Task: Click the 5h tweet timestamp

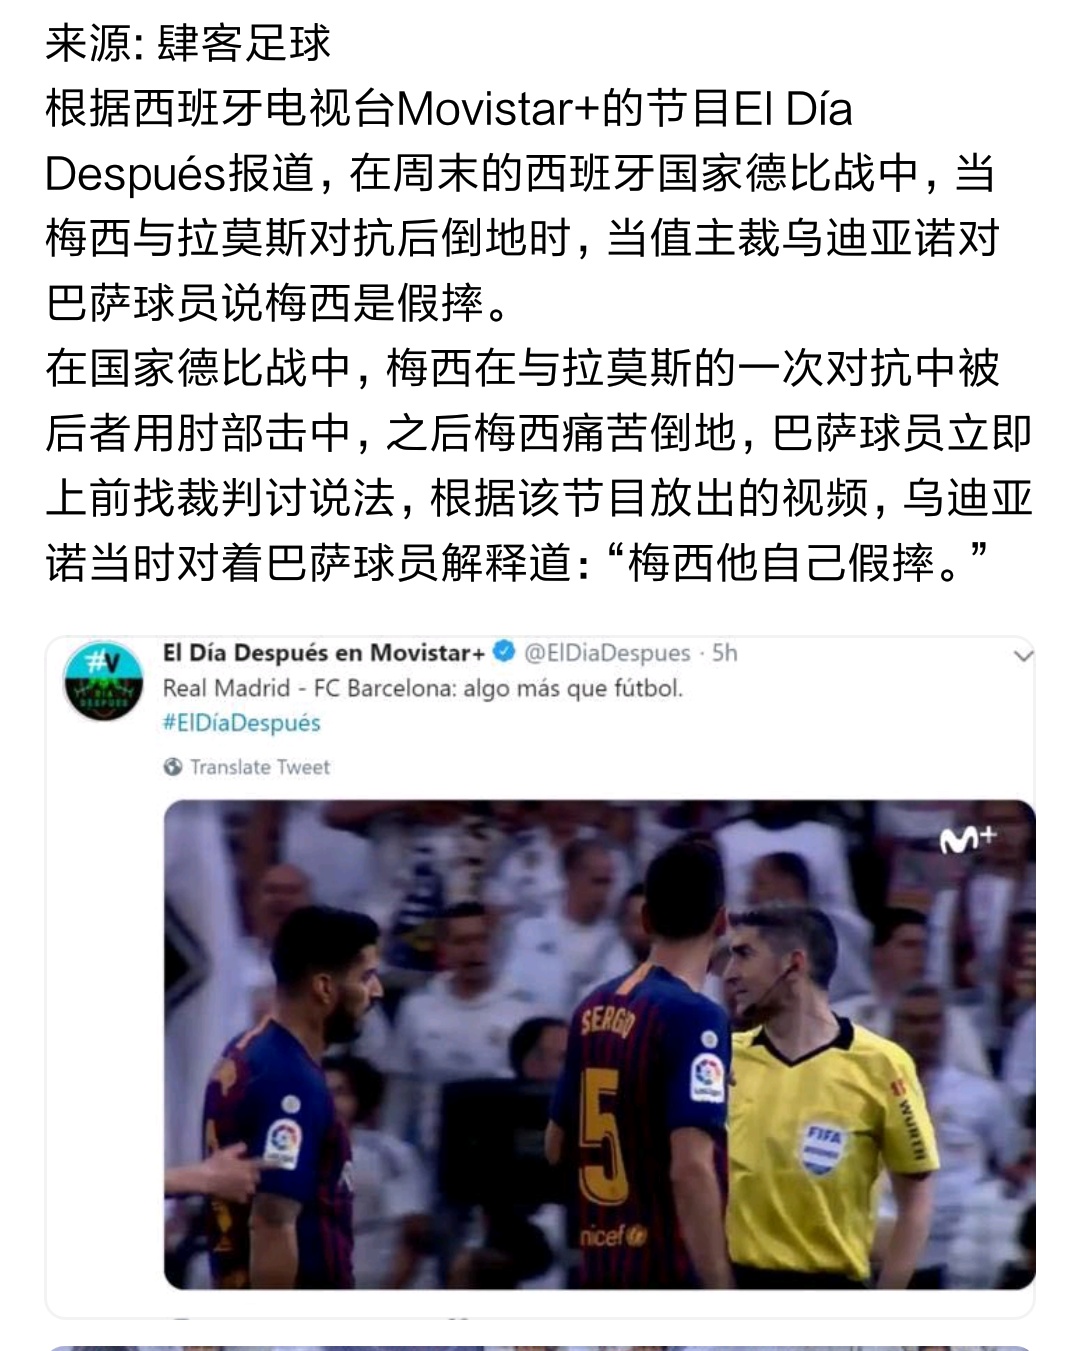Action: (725, 653)
